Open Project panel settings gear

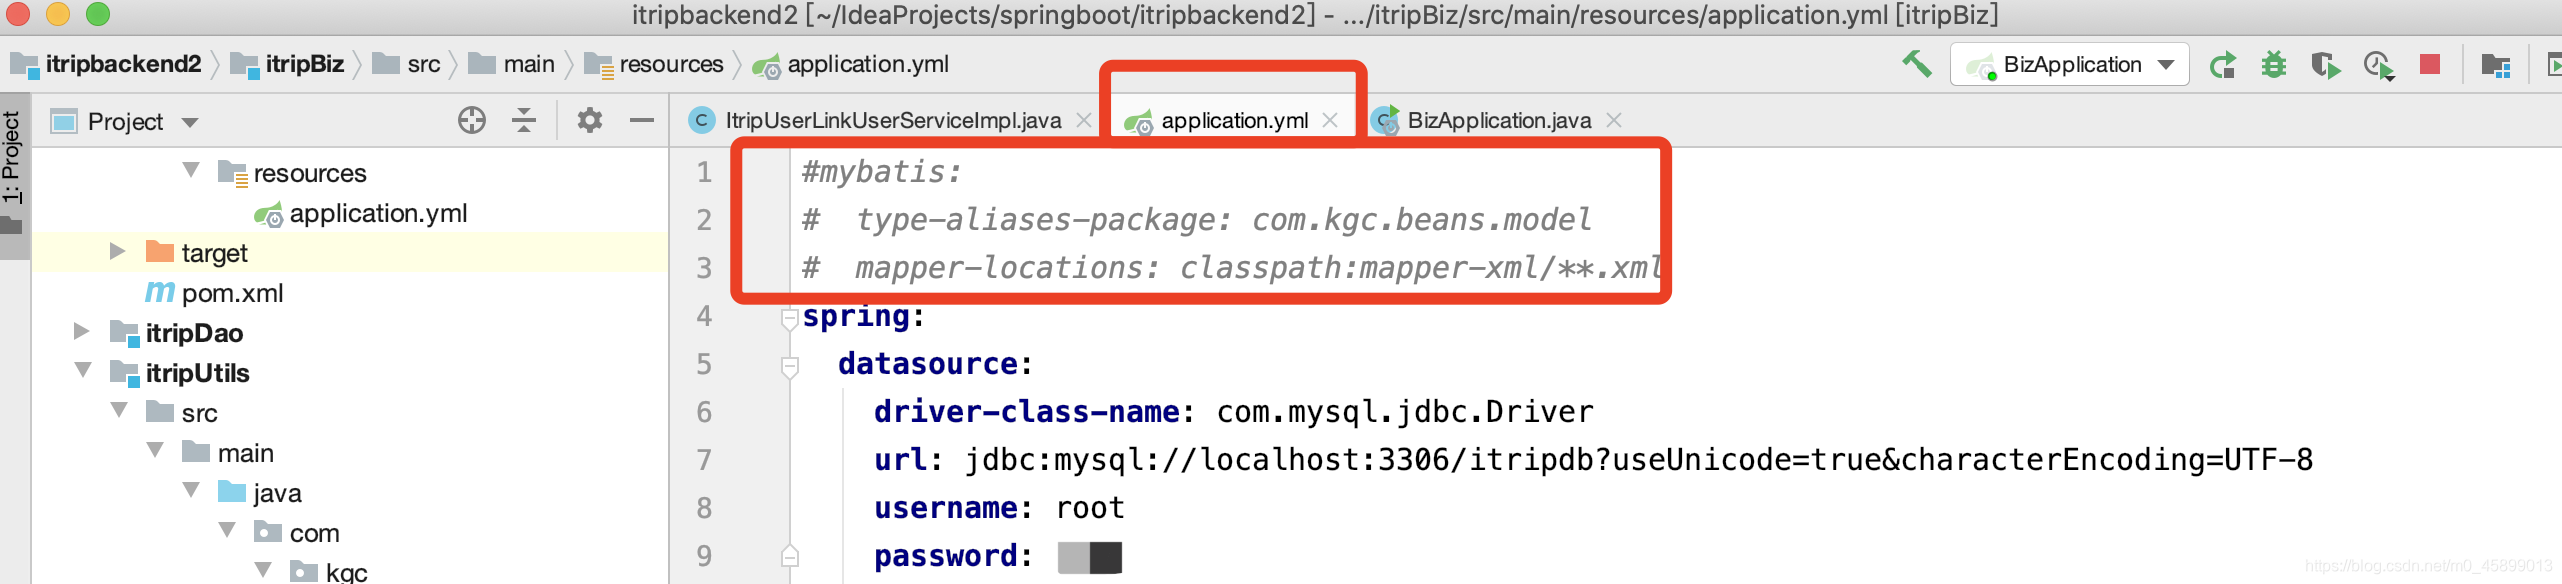pyautogui.click(x=590, y=121)
